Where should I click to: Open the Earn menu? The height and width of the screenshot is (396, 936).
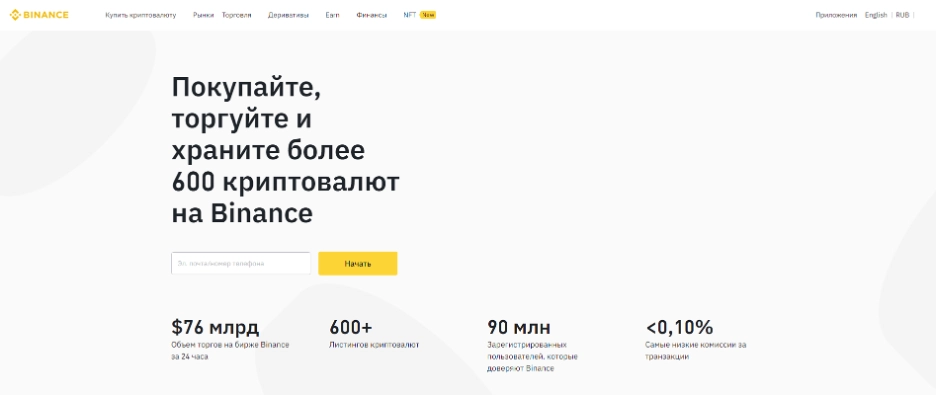point(332,15)
